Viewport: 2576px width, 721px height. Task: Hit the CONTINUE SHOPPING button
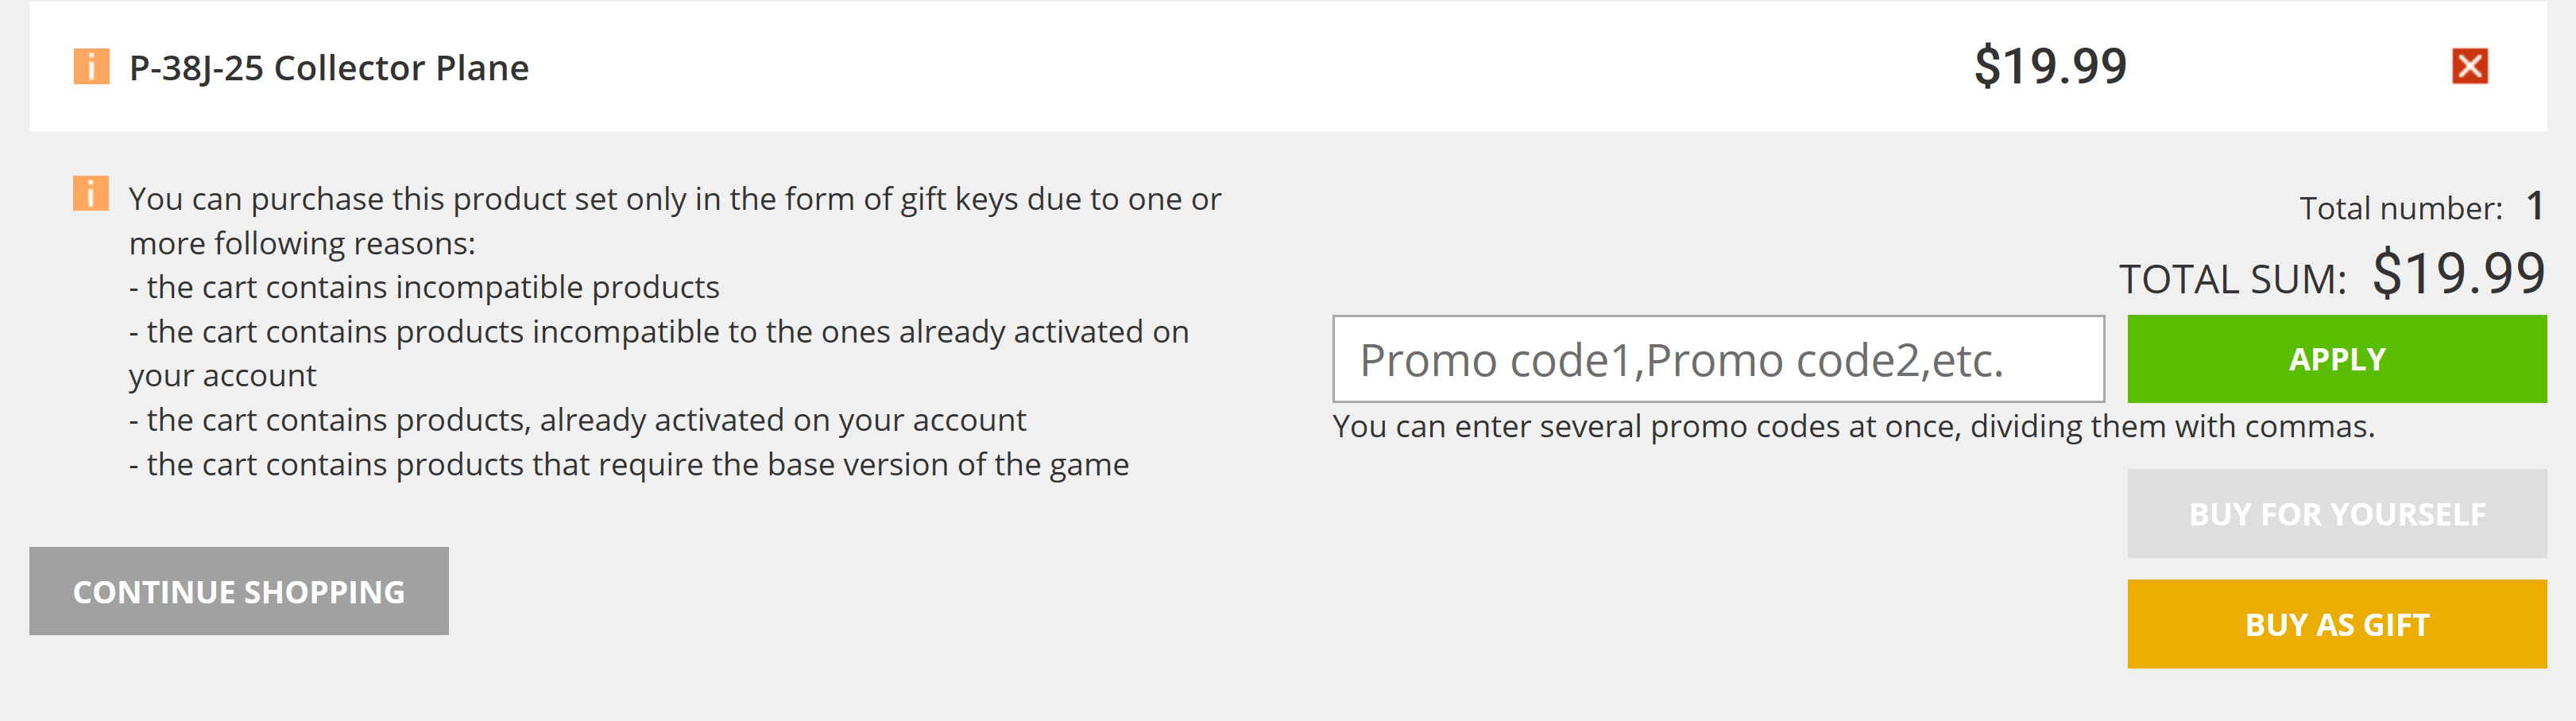pyautogui.click(x=239, y=591)
